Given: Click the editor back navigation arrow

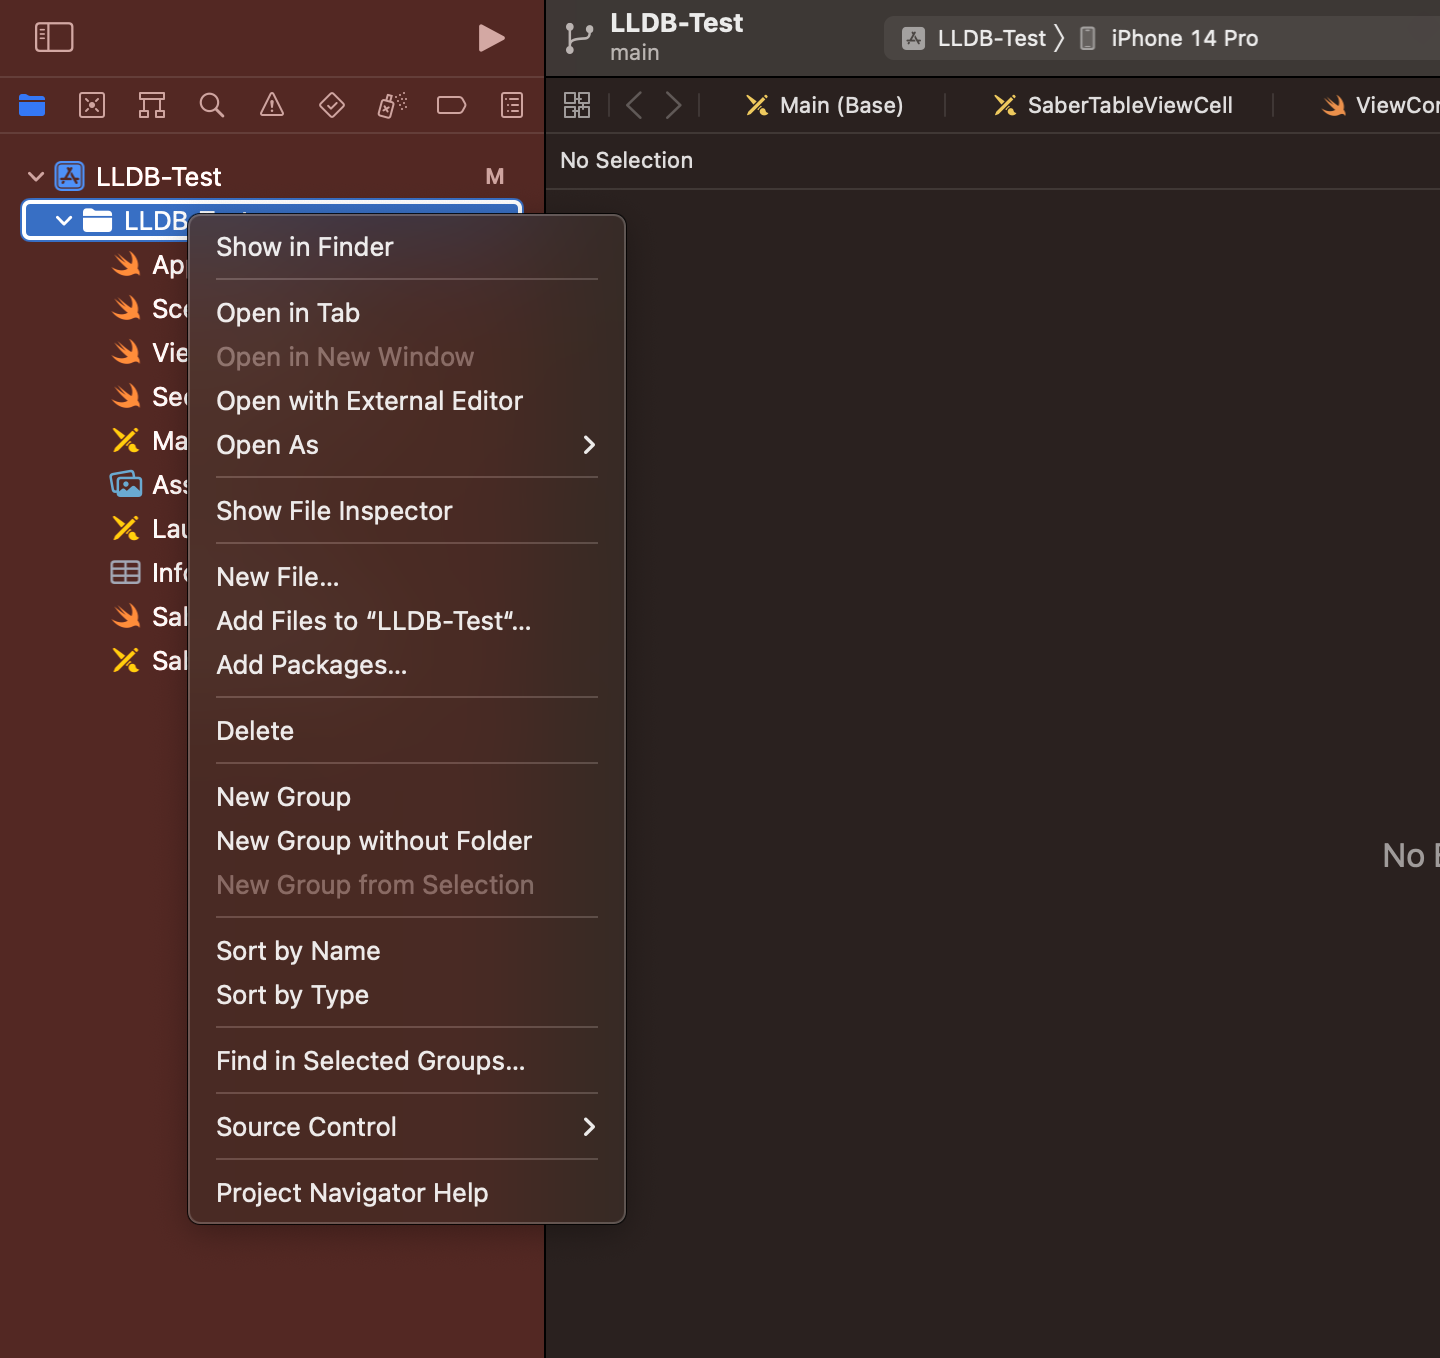Looking at the screenshot, I should (633, 105).
